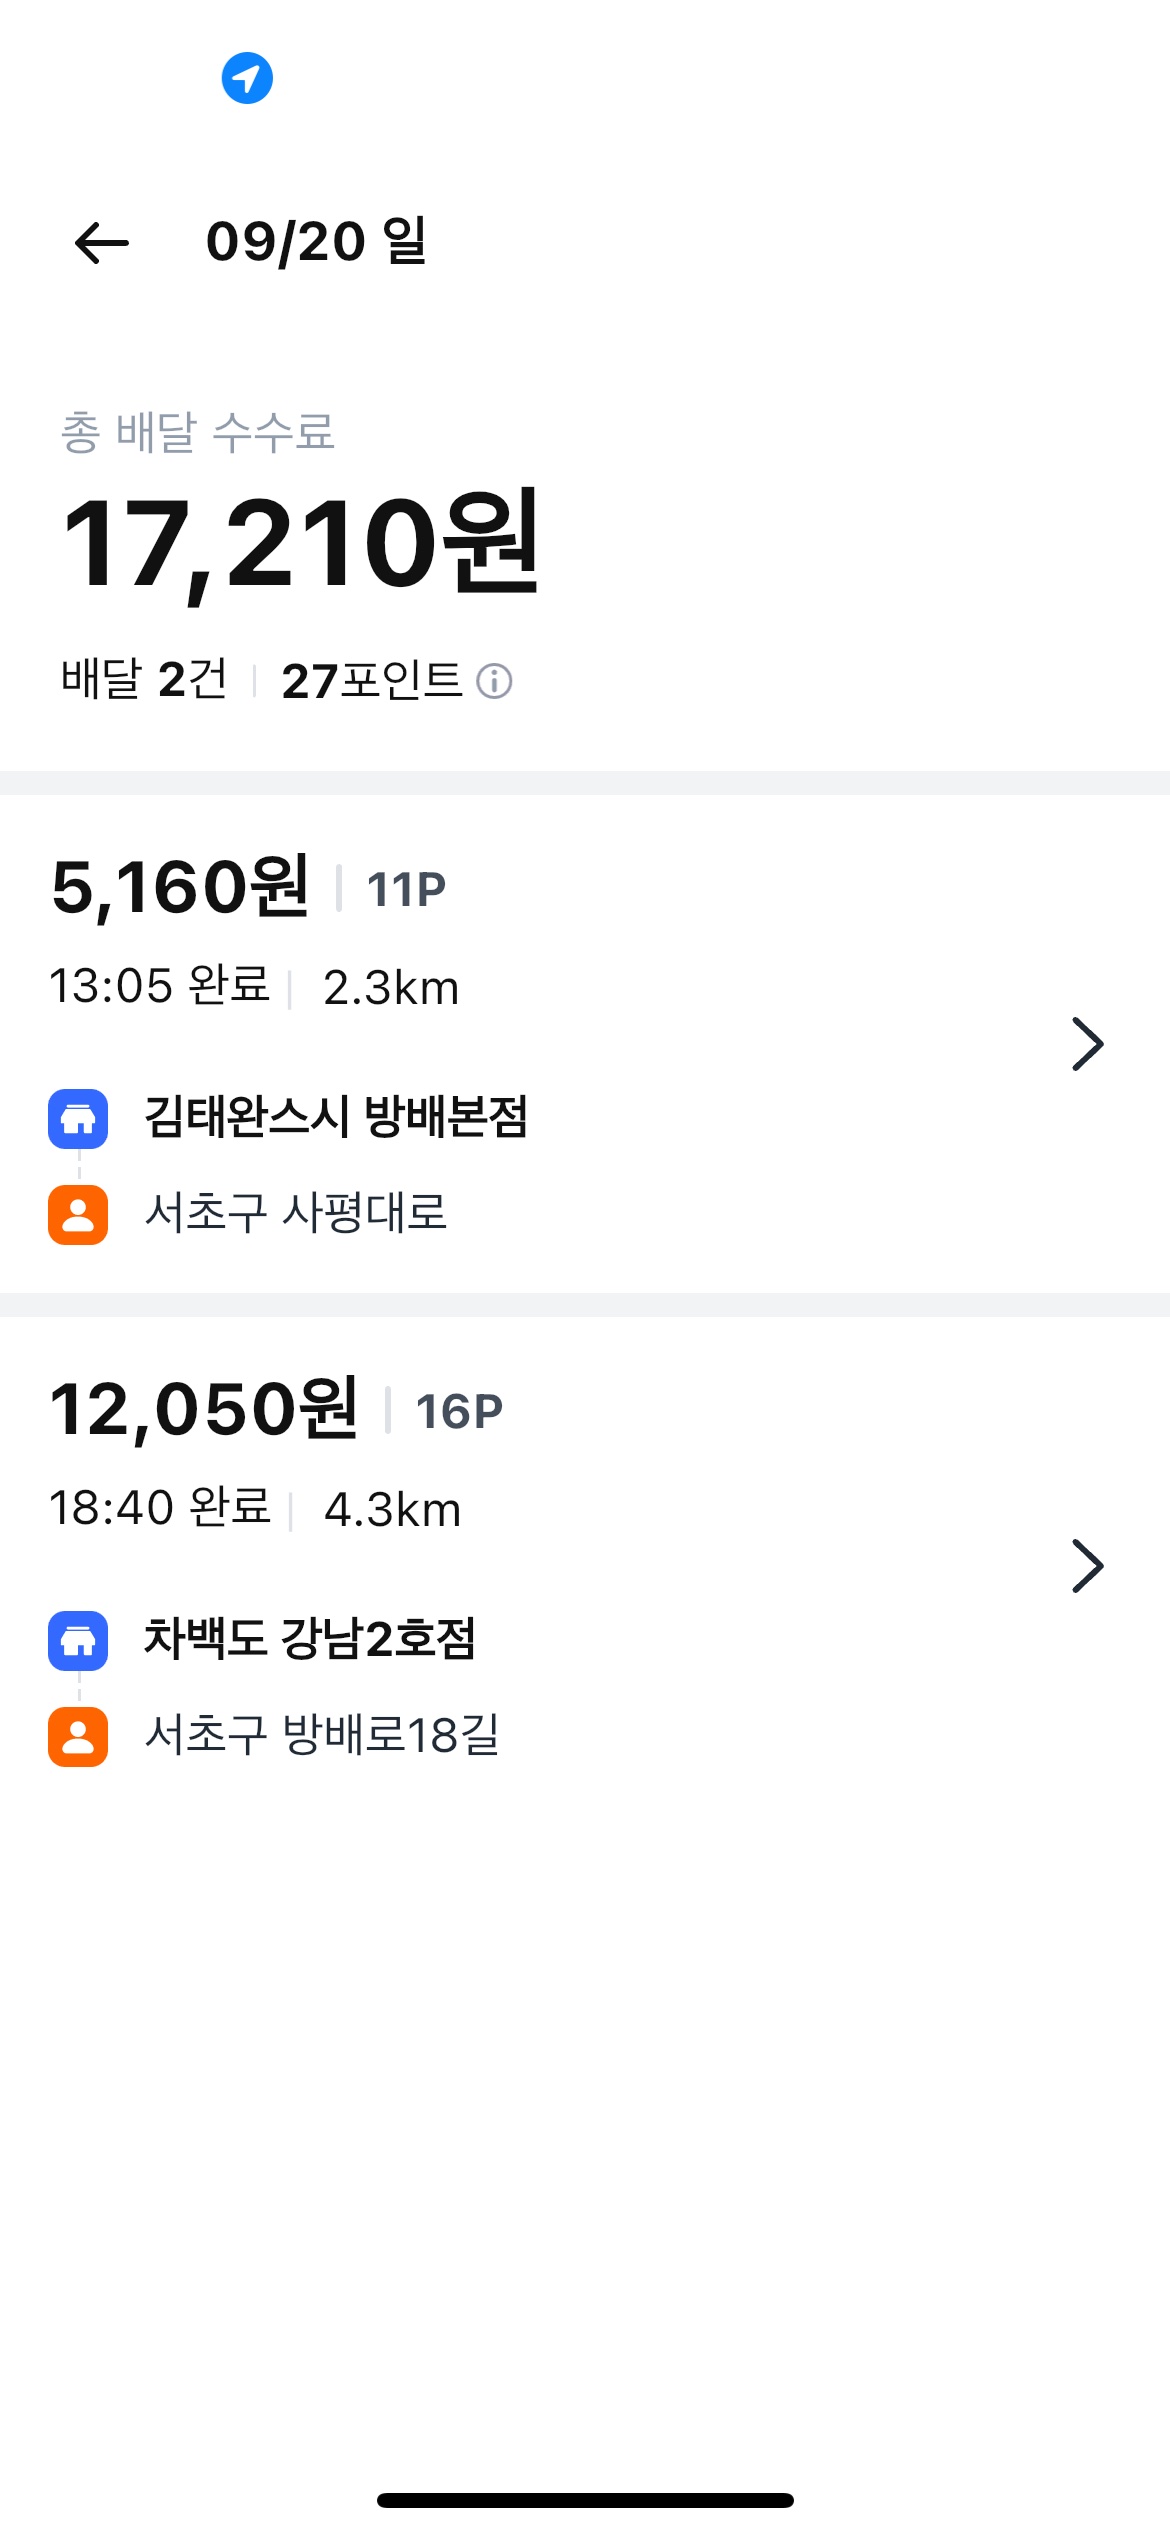The width and height of the screenshot is (1170, 2532).
Task: Select the 12,050원 delivery amount
Action: [204, 1409]
